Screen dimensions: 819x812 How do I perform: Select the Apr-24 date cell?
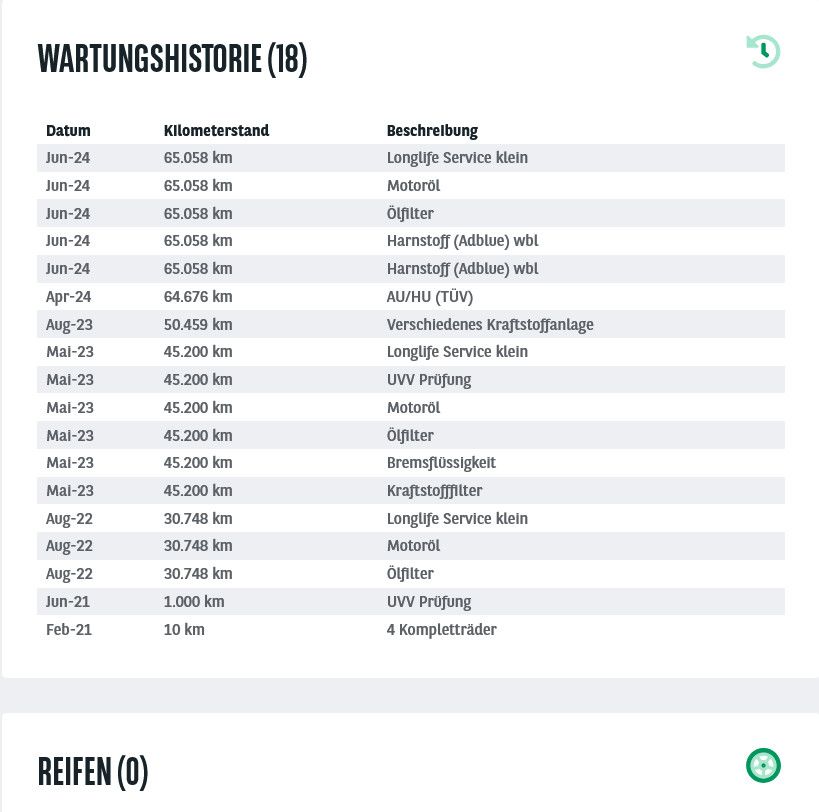point(68,297)
